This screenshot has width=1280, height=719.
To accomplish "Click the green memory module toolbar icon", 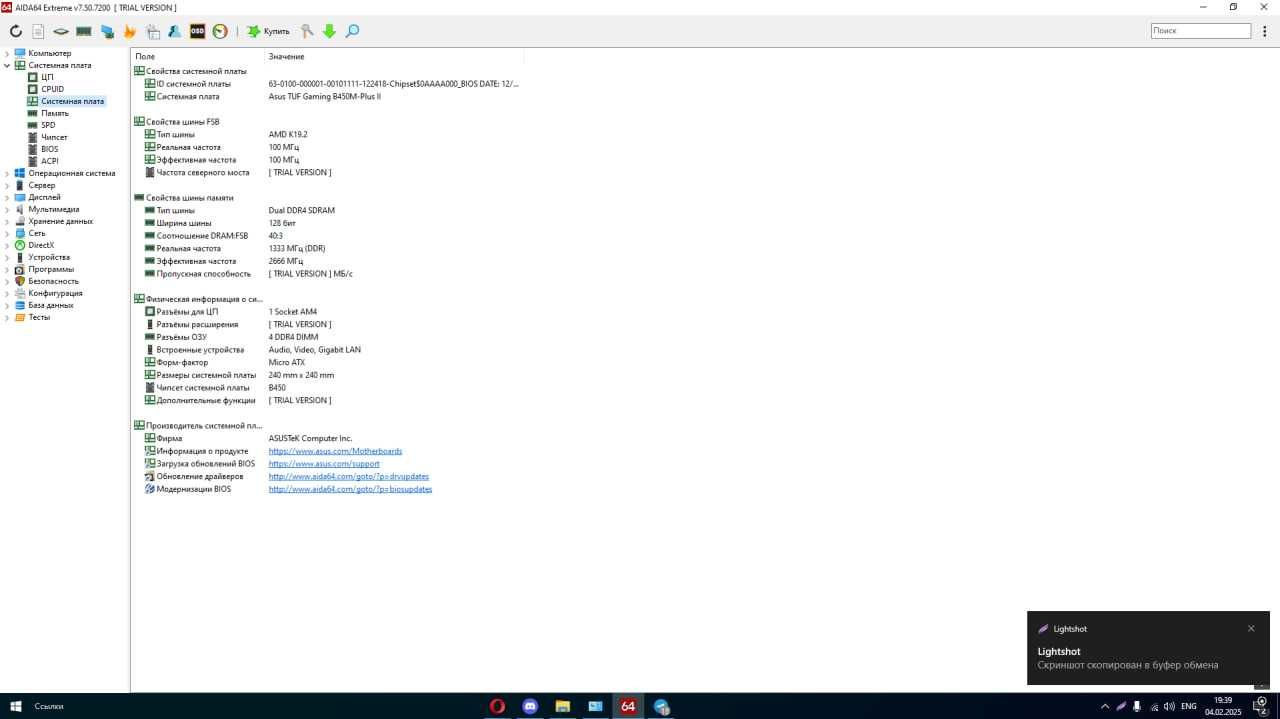I will click(x=84, y=32).
